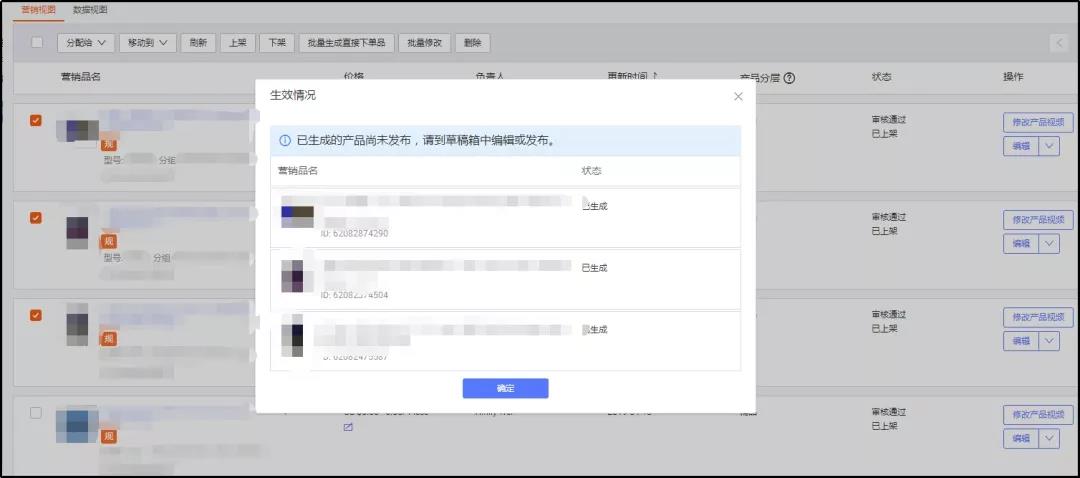Click the 审核通过 status of the first row

click(889, 120)
